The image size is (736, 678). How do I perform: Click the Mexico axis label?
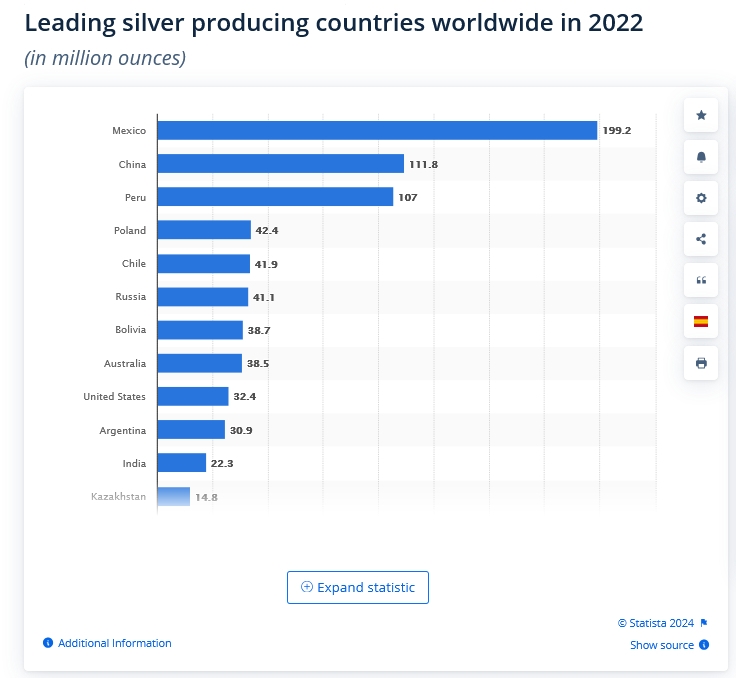129,131
